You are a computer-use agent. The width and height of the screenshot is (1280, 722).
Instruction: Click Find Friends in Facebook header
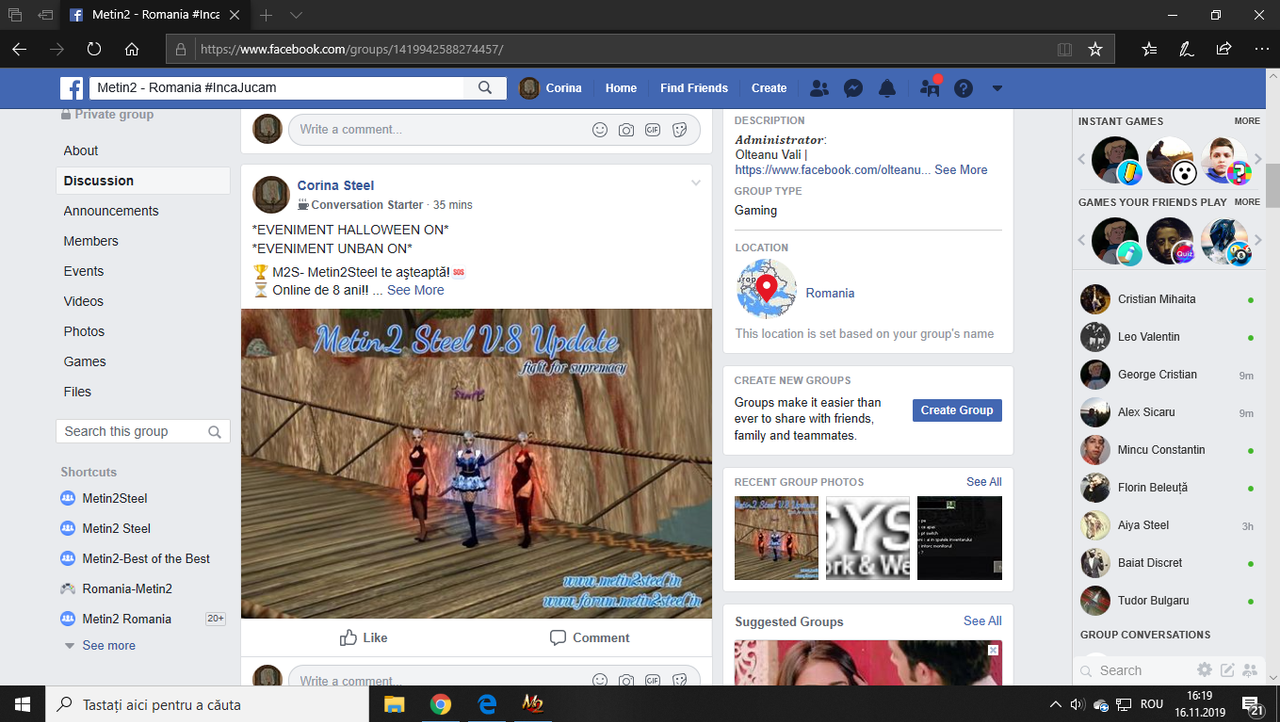tap(694, 88)
